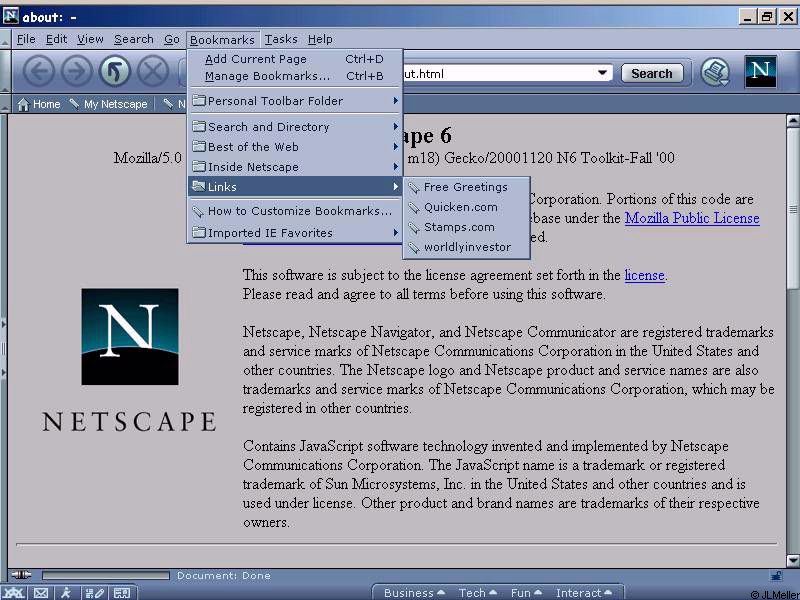
Task: Click the Netscape N icon in title bar
Action: (x=11, y=16)
